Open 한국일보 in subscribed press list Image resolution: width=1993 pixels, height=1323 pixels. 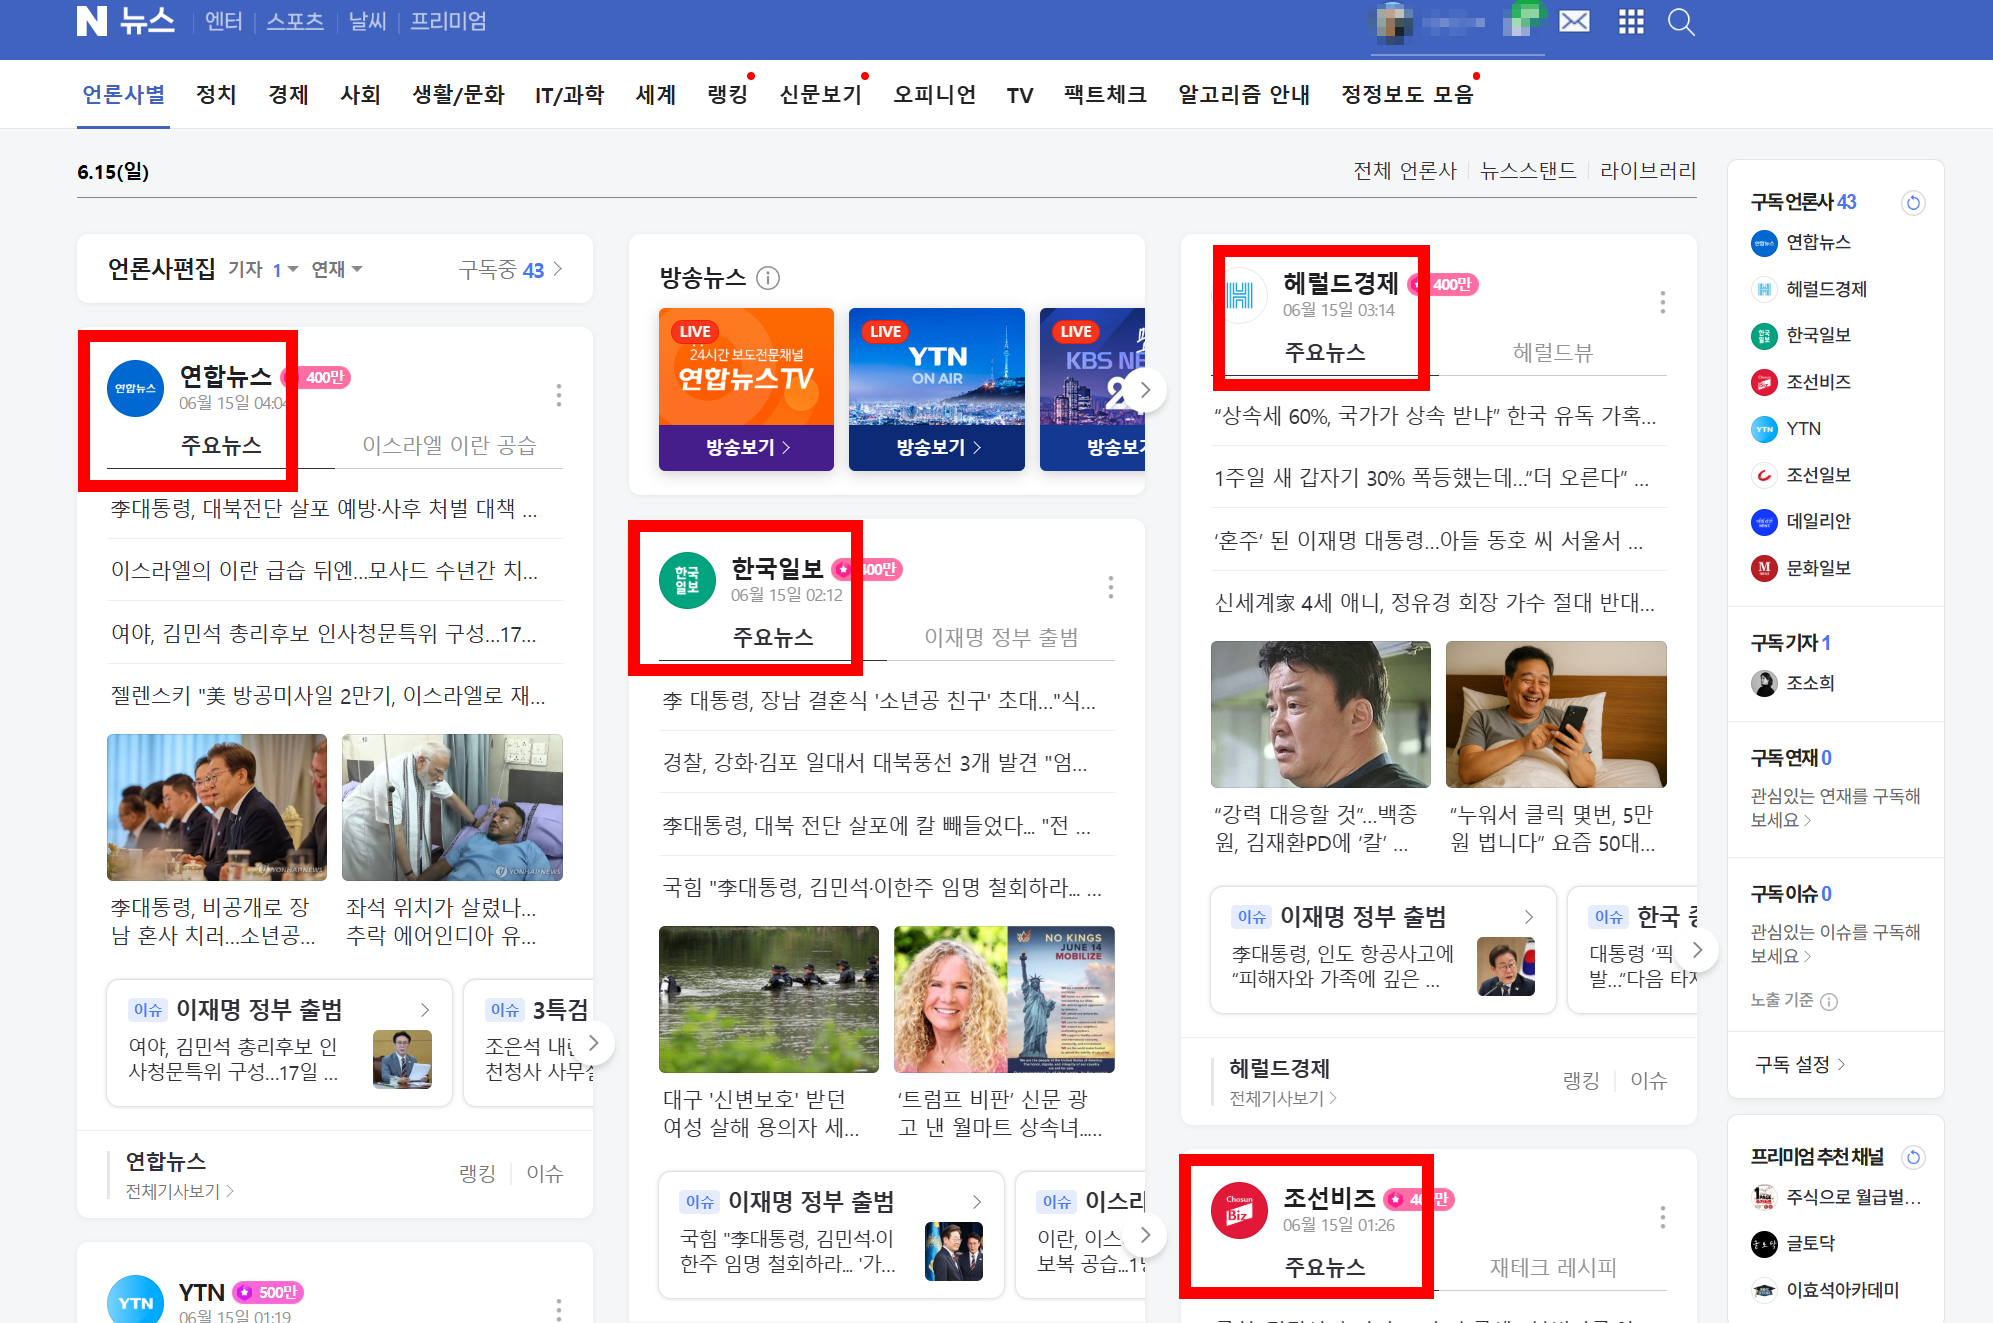coord(1817,335)
